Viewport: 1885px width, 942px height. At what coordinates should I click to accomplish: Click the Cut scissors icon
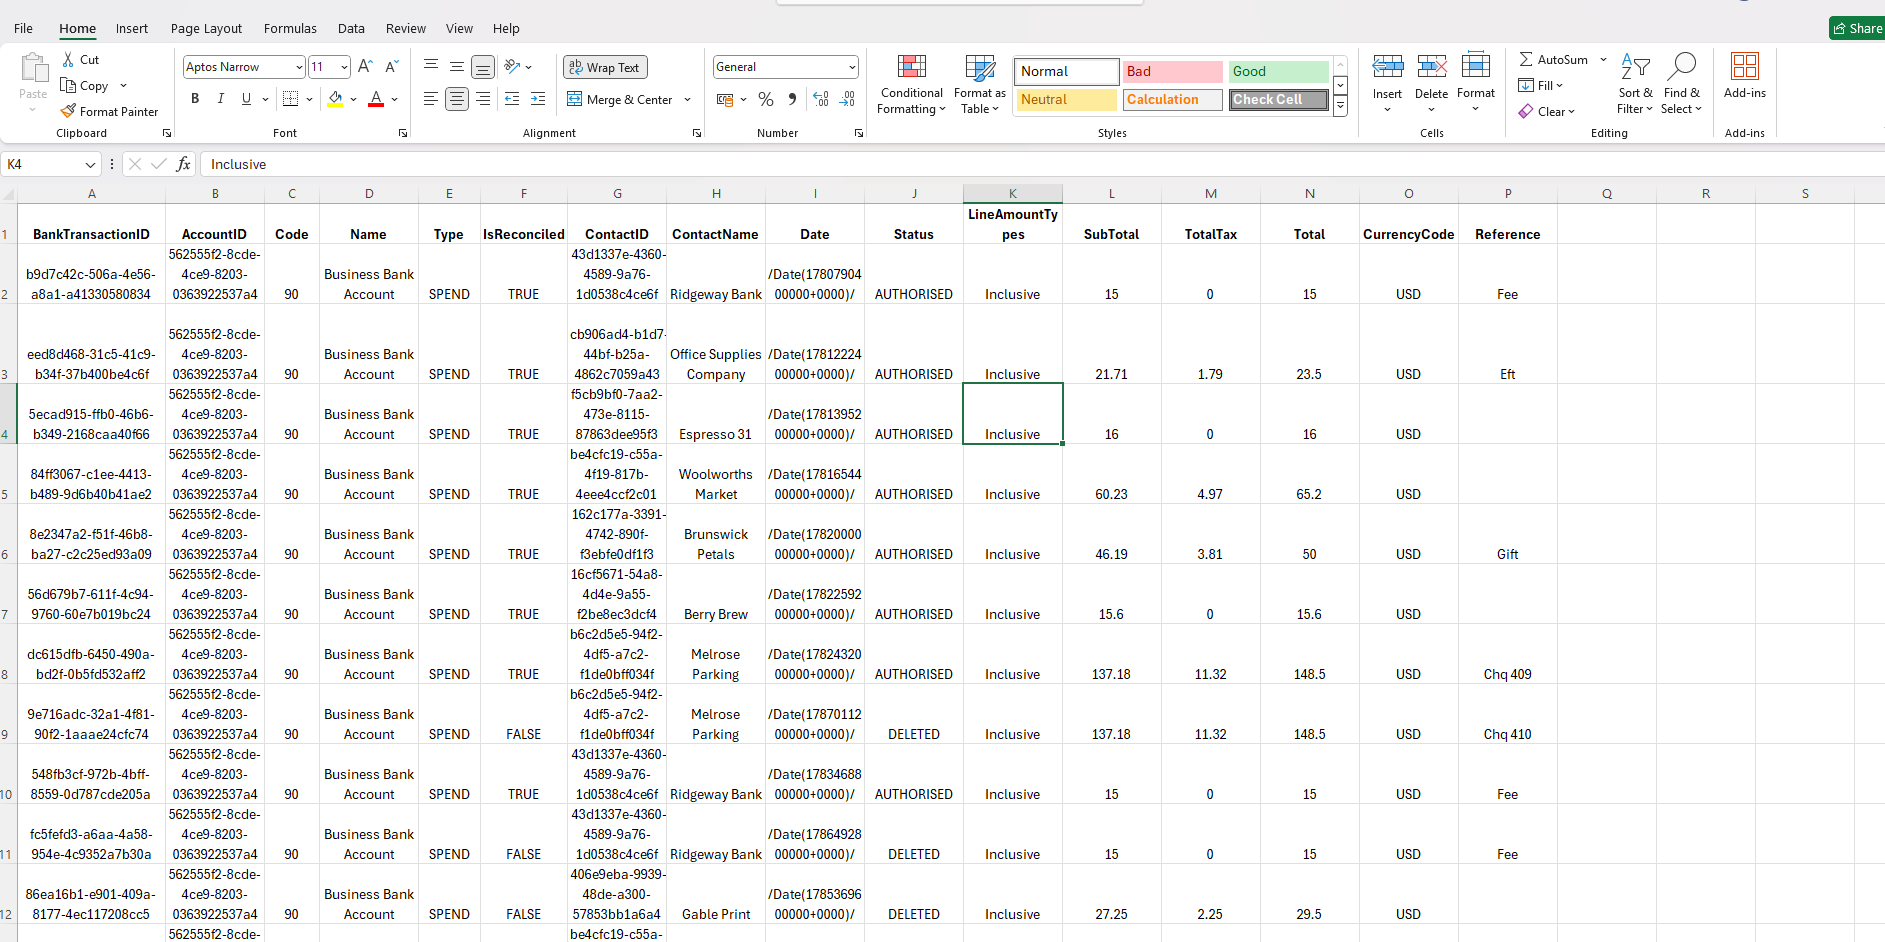click(x=68, y=60)
